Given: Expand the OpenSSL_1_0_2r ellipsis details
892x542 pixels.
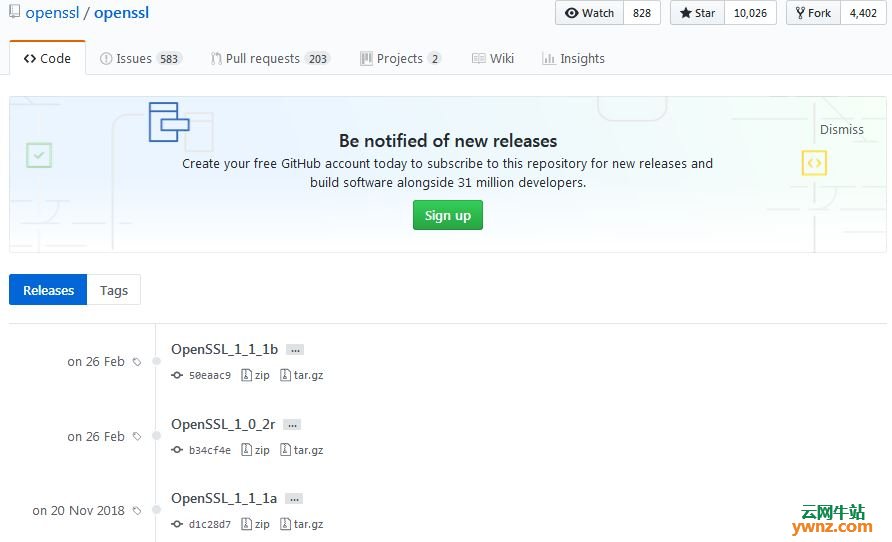Looking at the screenshot, I should (x=292, y=425).
